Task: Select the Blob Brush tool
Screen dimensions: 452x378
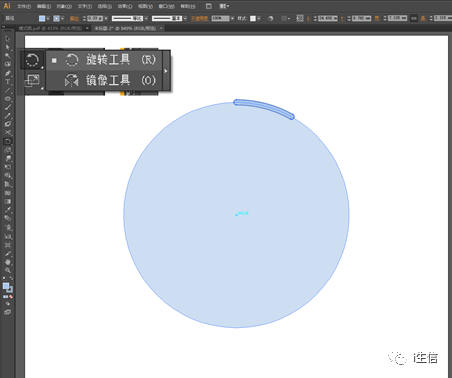Action: (x=8, y=124)
